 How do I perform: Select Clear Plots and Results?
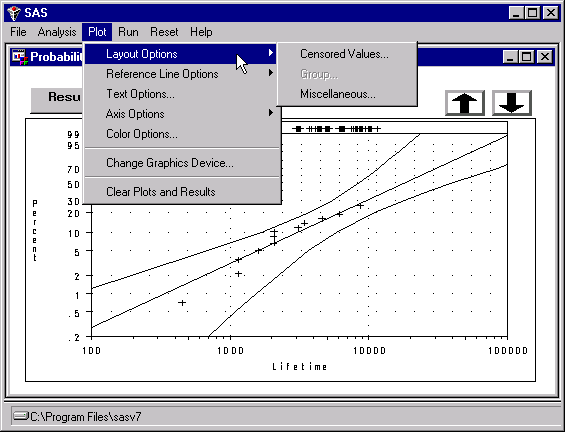181,192
